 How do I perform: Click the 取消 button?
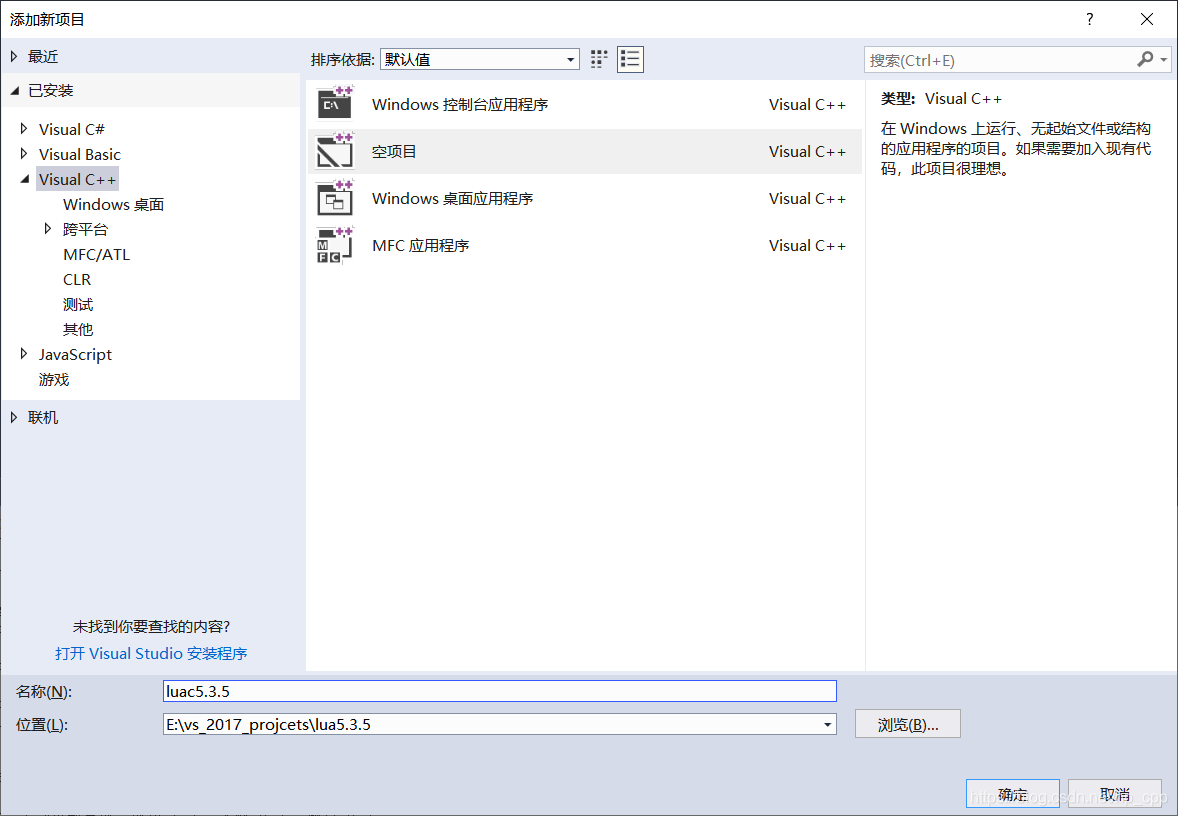[x=1115, y=794]
